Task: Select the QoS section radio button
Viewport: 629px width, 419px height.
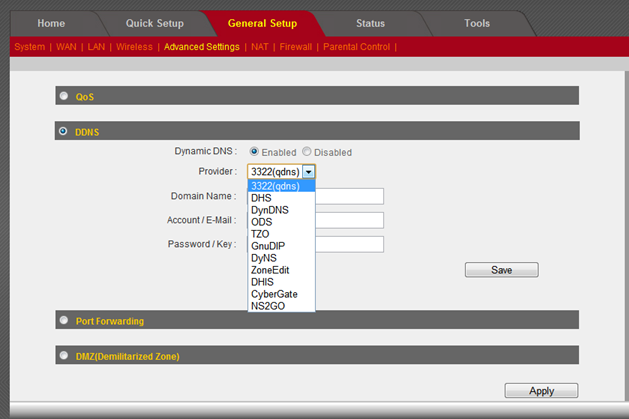Action: click(x=63, y=96)
